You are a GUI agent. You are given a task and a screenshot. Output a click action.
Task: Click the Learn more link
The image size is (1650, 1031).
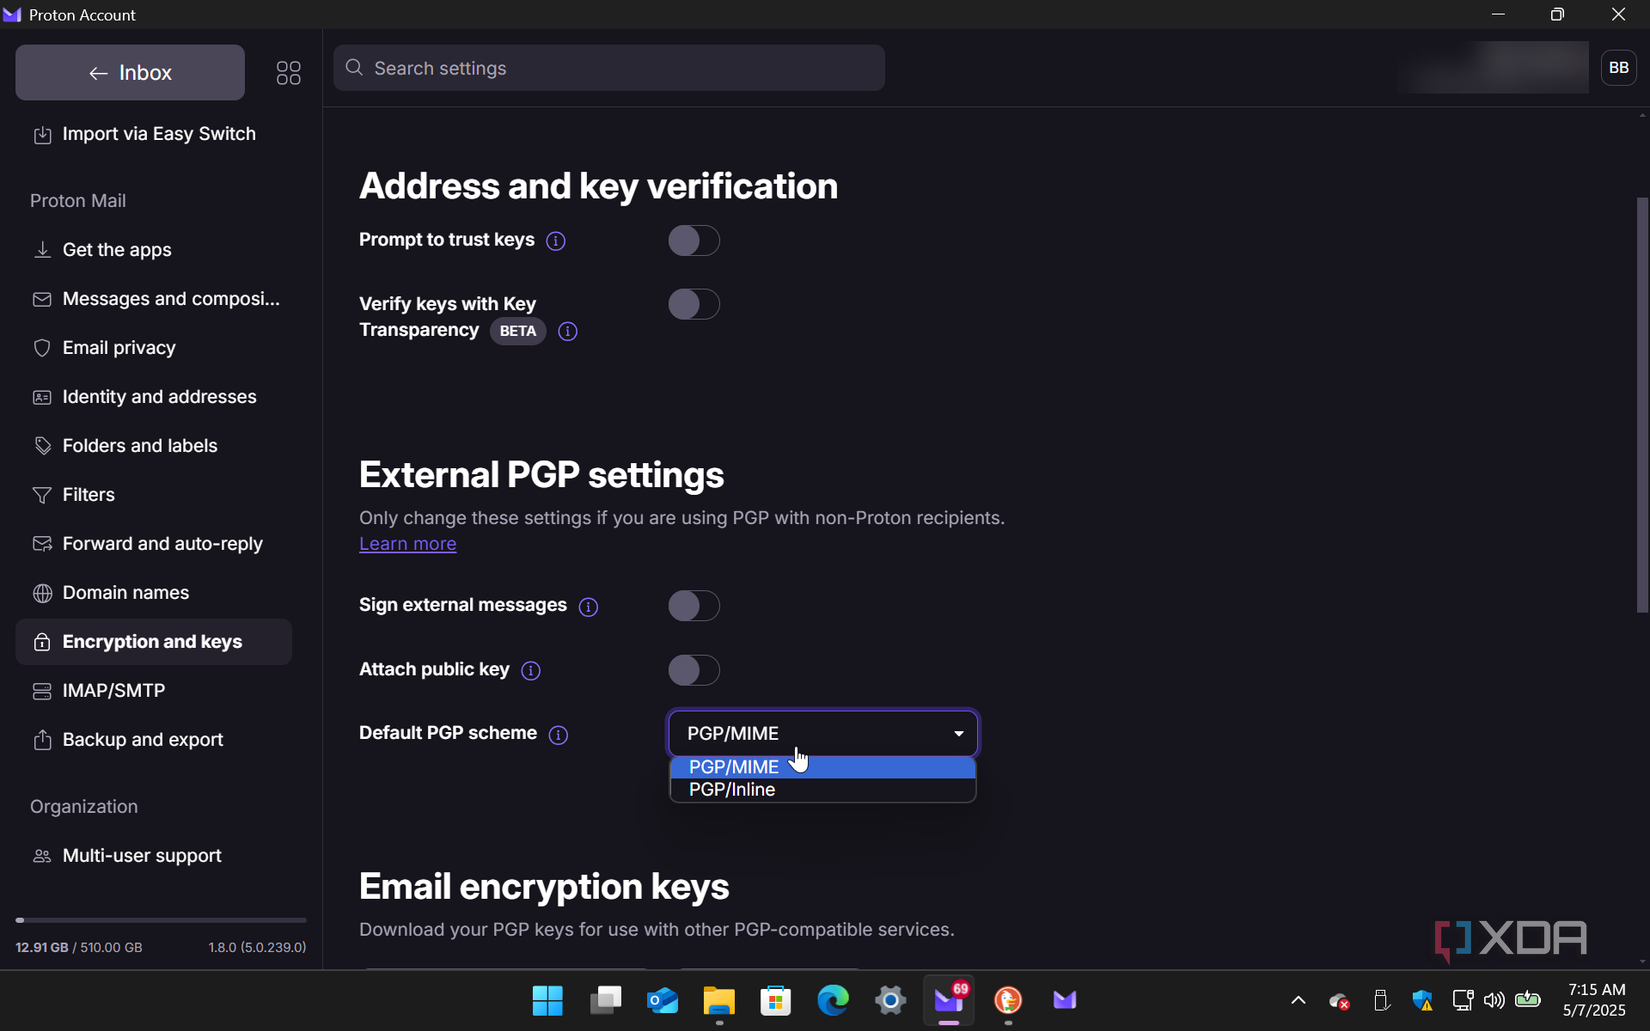407,543
